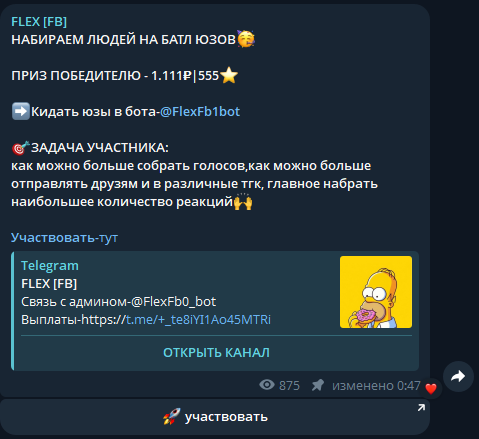Open the @FlexFb1bot mention link

coord(200,112)
